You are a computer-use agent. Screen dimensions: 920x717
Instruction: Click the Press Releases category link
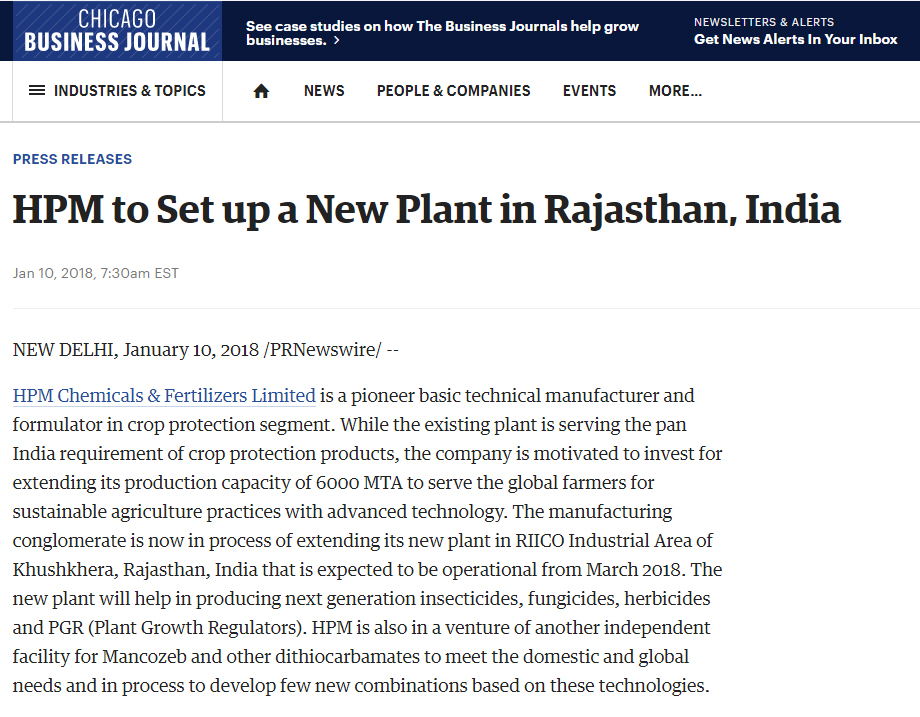coord(72,159)
